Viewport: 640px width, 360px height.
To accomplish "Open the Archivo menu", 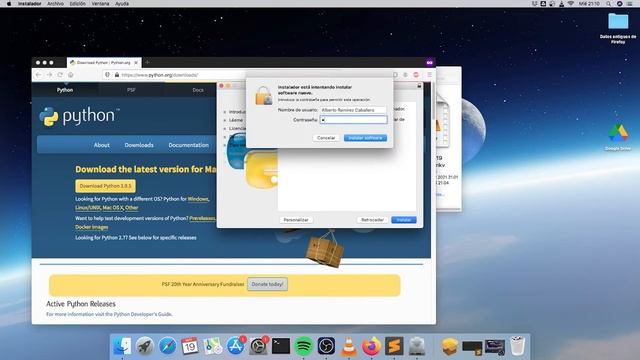I will click(x=55, y=4).
